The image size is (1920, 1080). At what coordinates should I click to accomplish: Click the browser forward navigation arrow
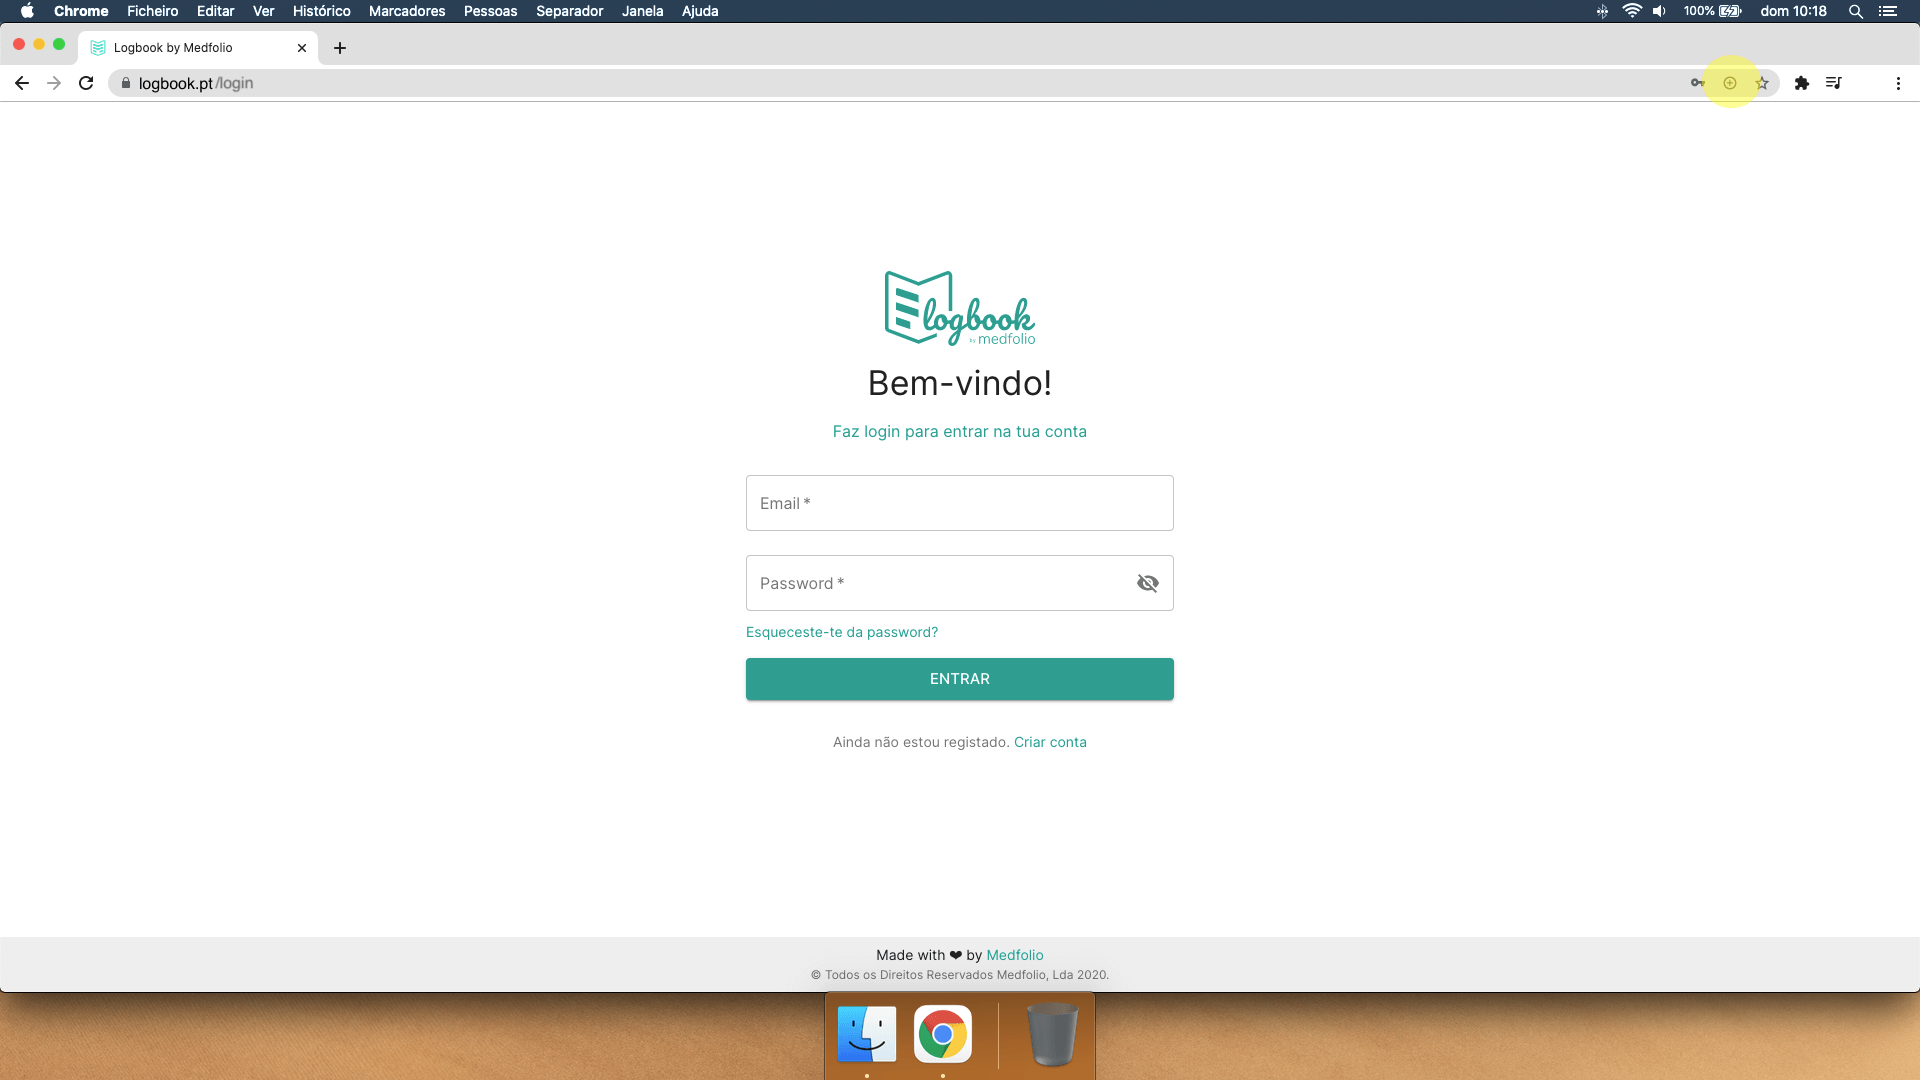click(53, 83)
